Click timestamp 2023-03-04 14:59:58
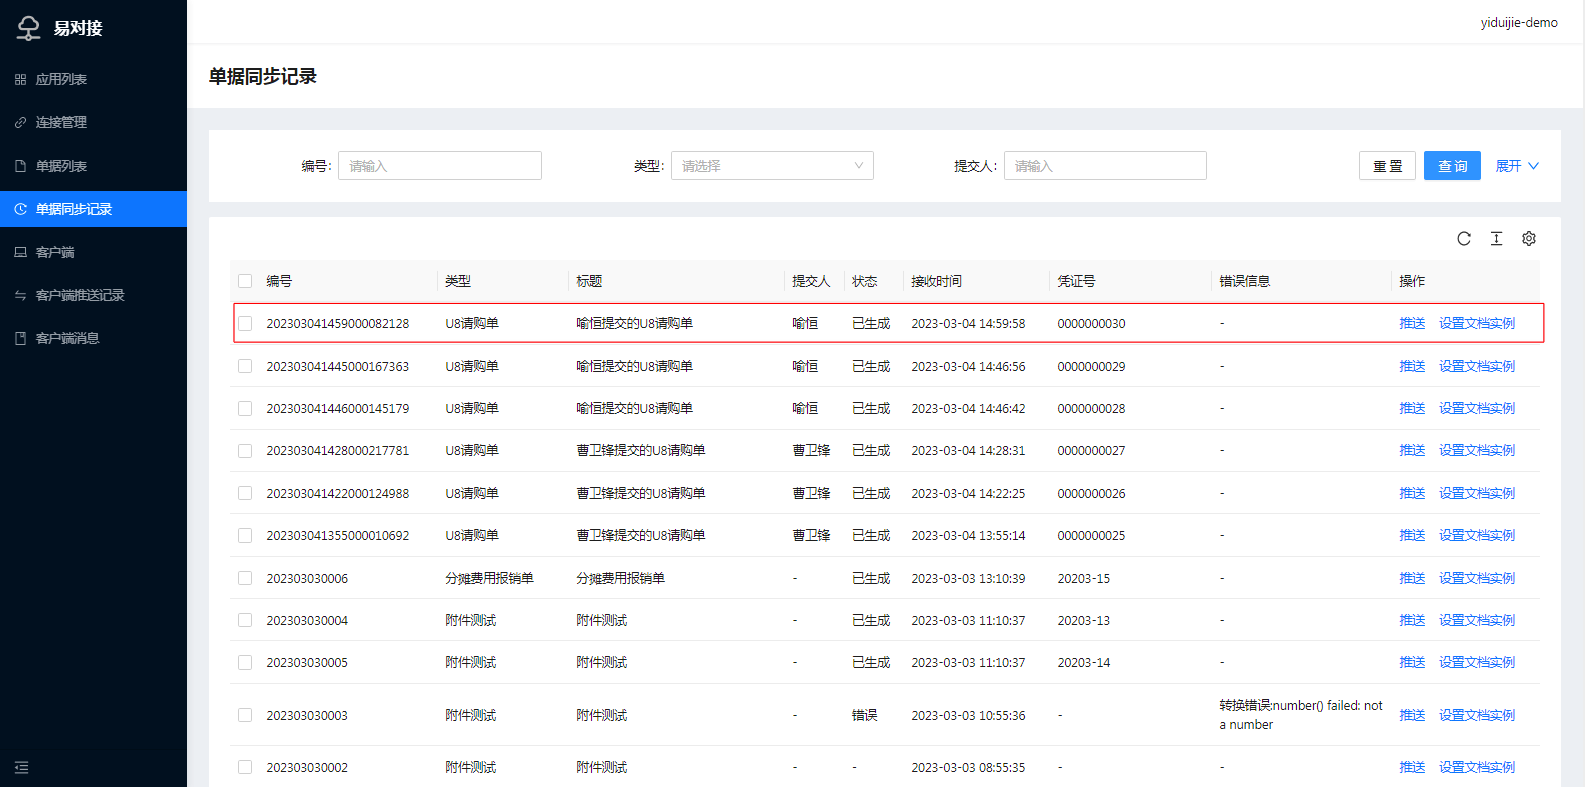This screenshot has height=787, width=1585. 968,323
